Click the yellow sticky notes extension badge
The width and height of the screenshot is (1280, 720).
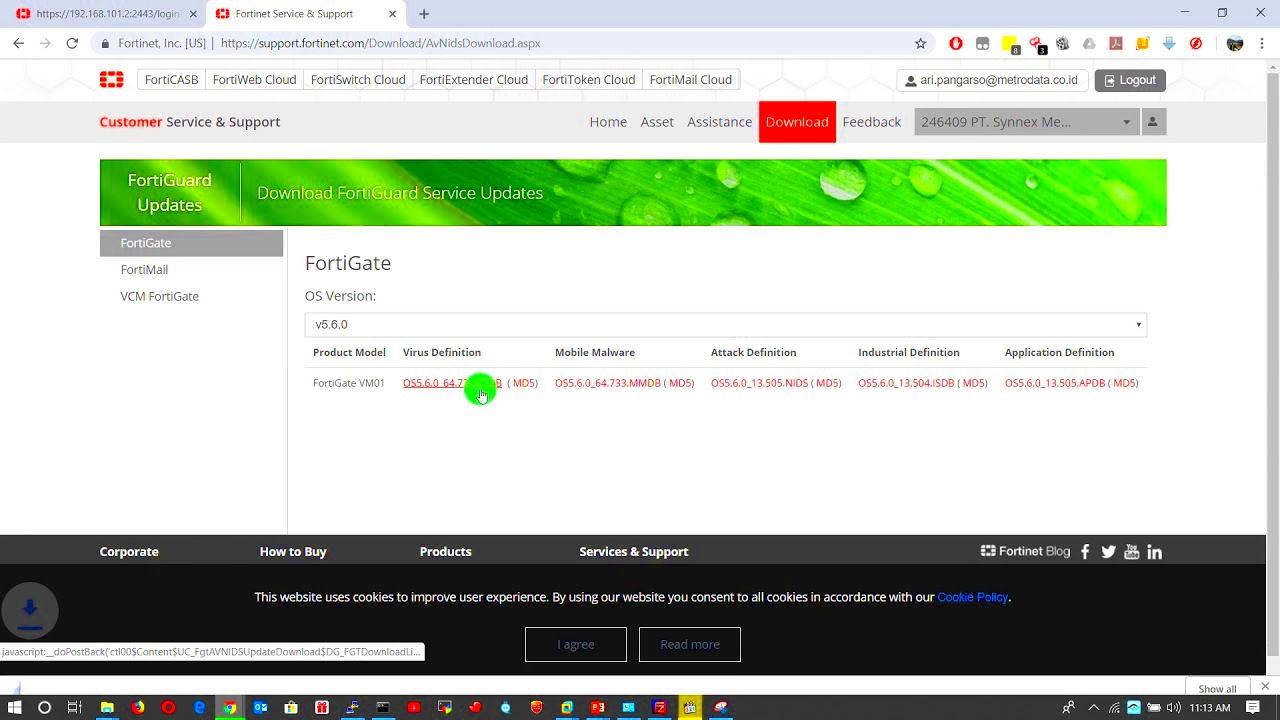point(1009,43)
